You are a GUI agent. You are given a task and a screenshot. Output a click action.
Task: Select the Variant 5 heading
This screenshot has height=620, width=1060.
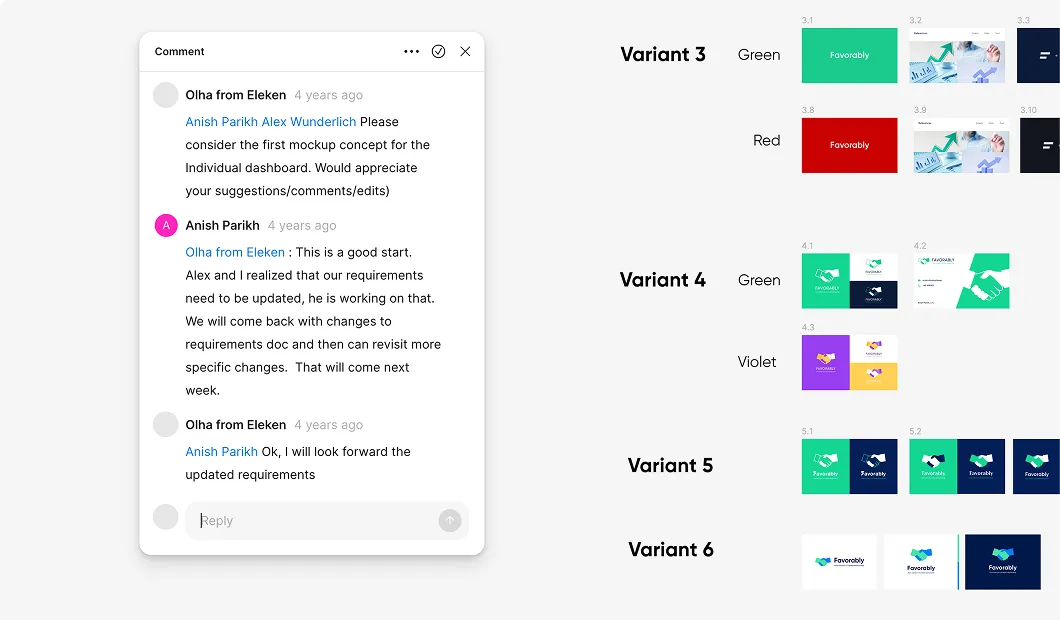tap(670, 465)
